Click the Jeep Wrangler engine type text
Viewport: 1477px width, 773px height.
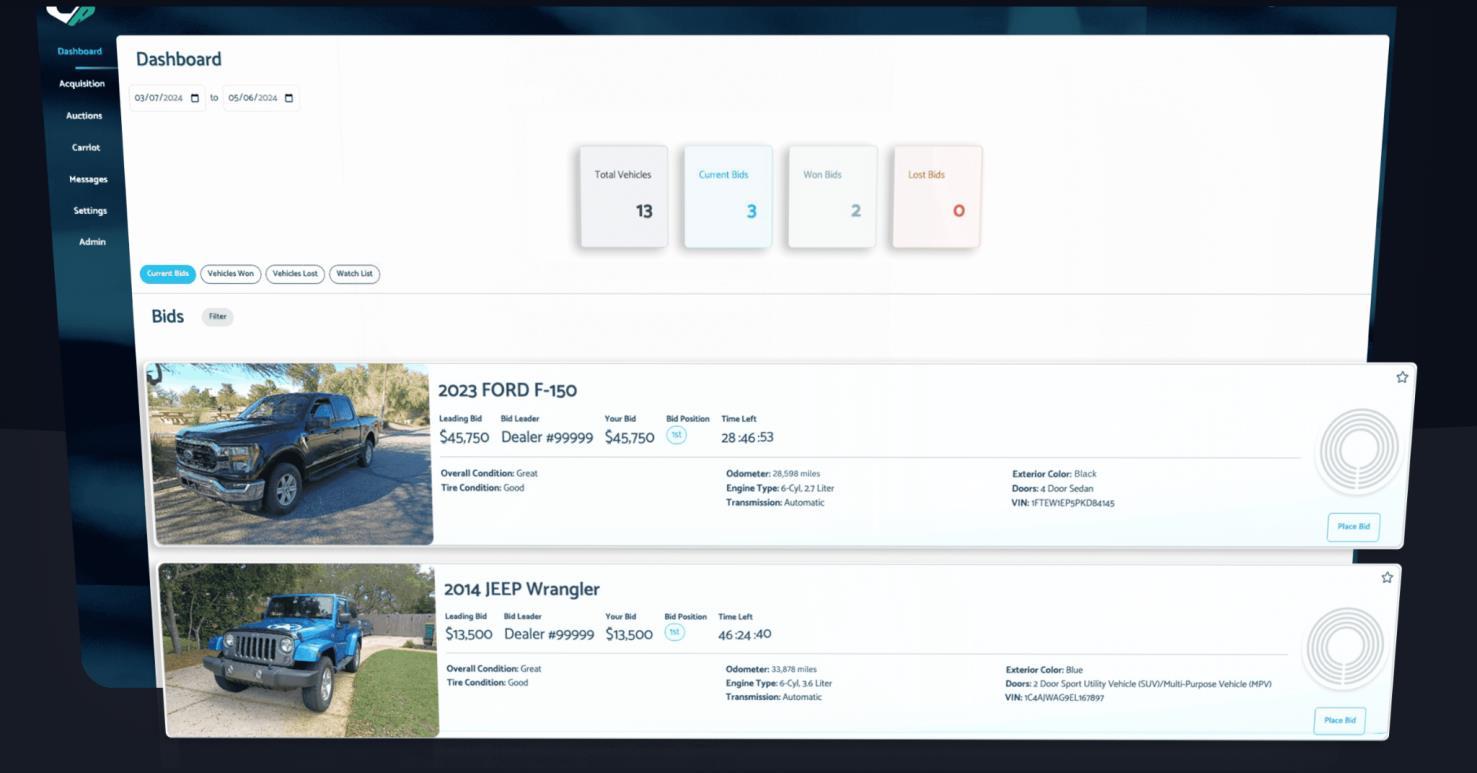[x=779, y=684]
